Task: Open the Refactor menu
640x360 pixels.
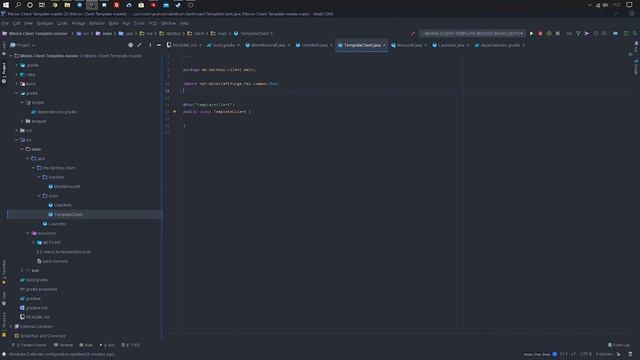Action: [97, 23]
